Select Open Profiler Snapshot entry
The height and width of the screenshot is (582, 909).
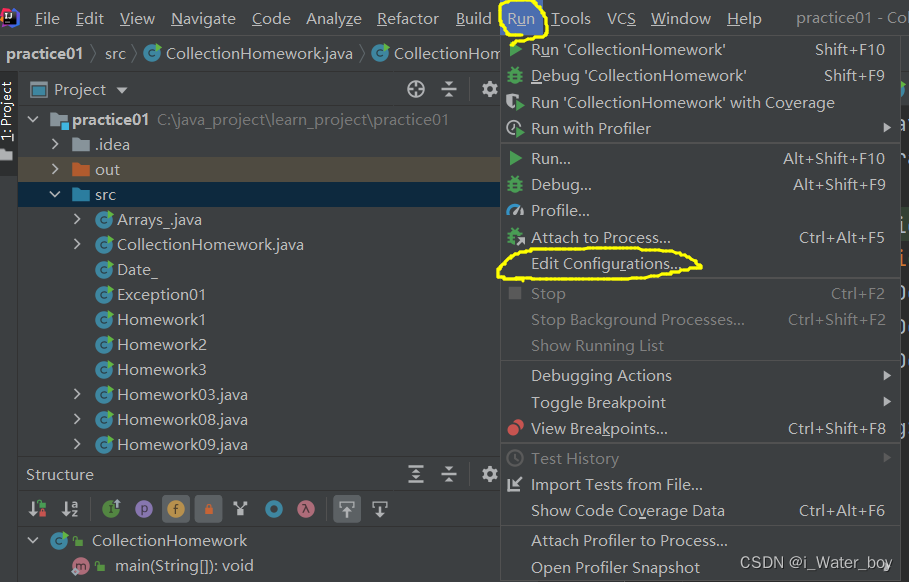click(x=700, y=568)
